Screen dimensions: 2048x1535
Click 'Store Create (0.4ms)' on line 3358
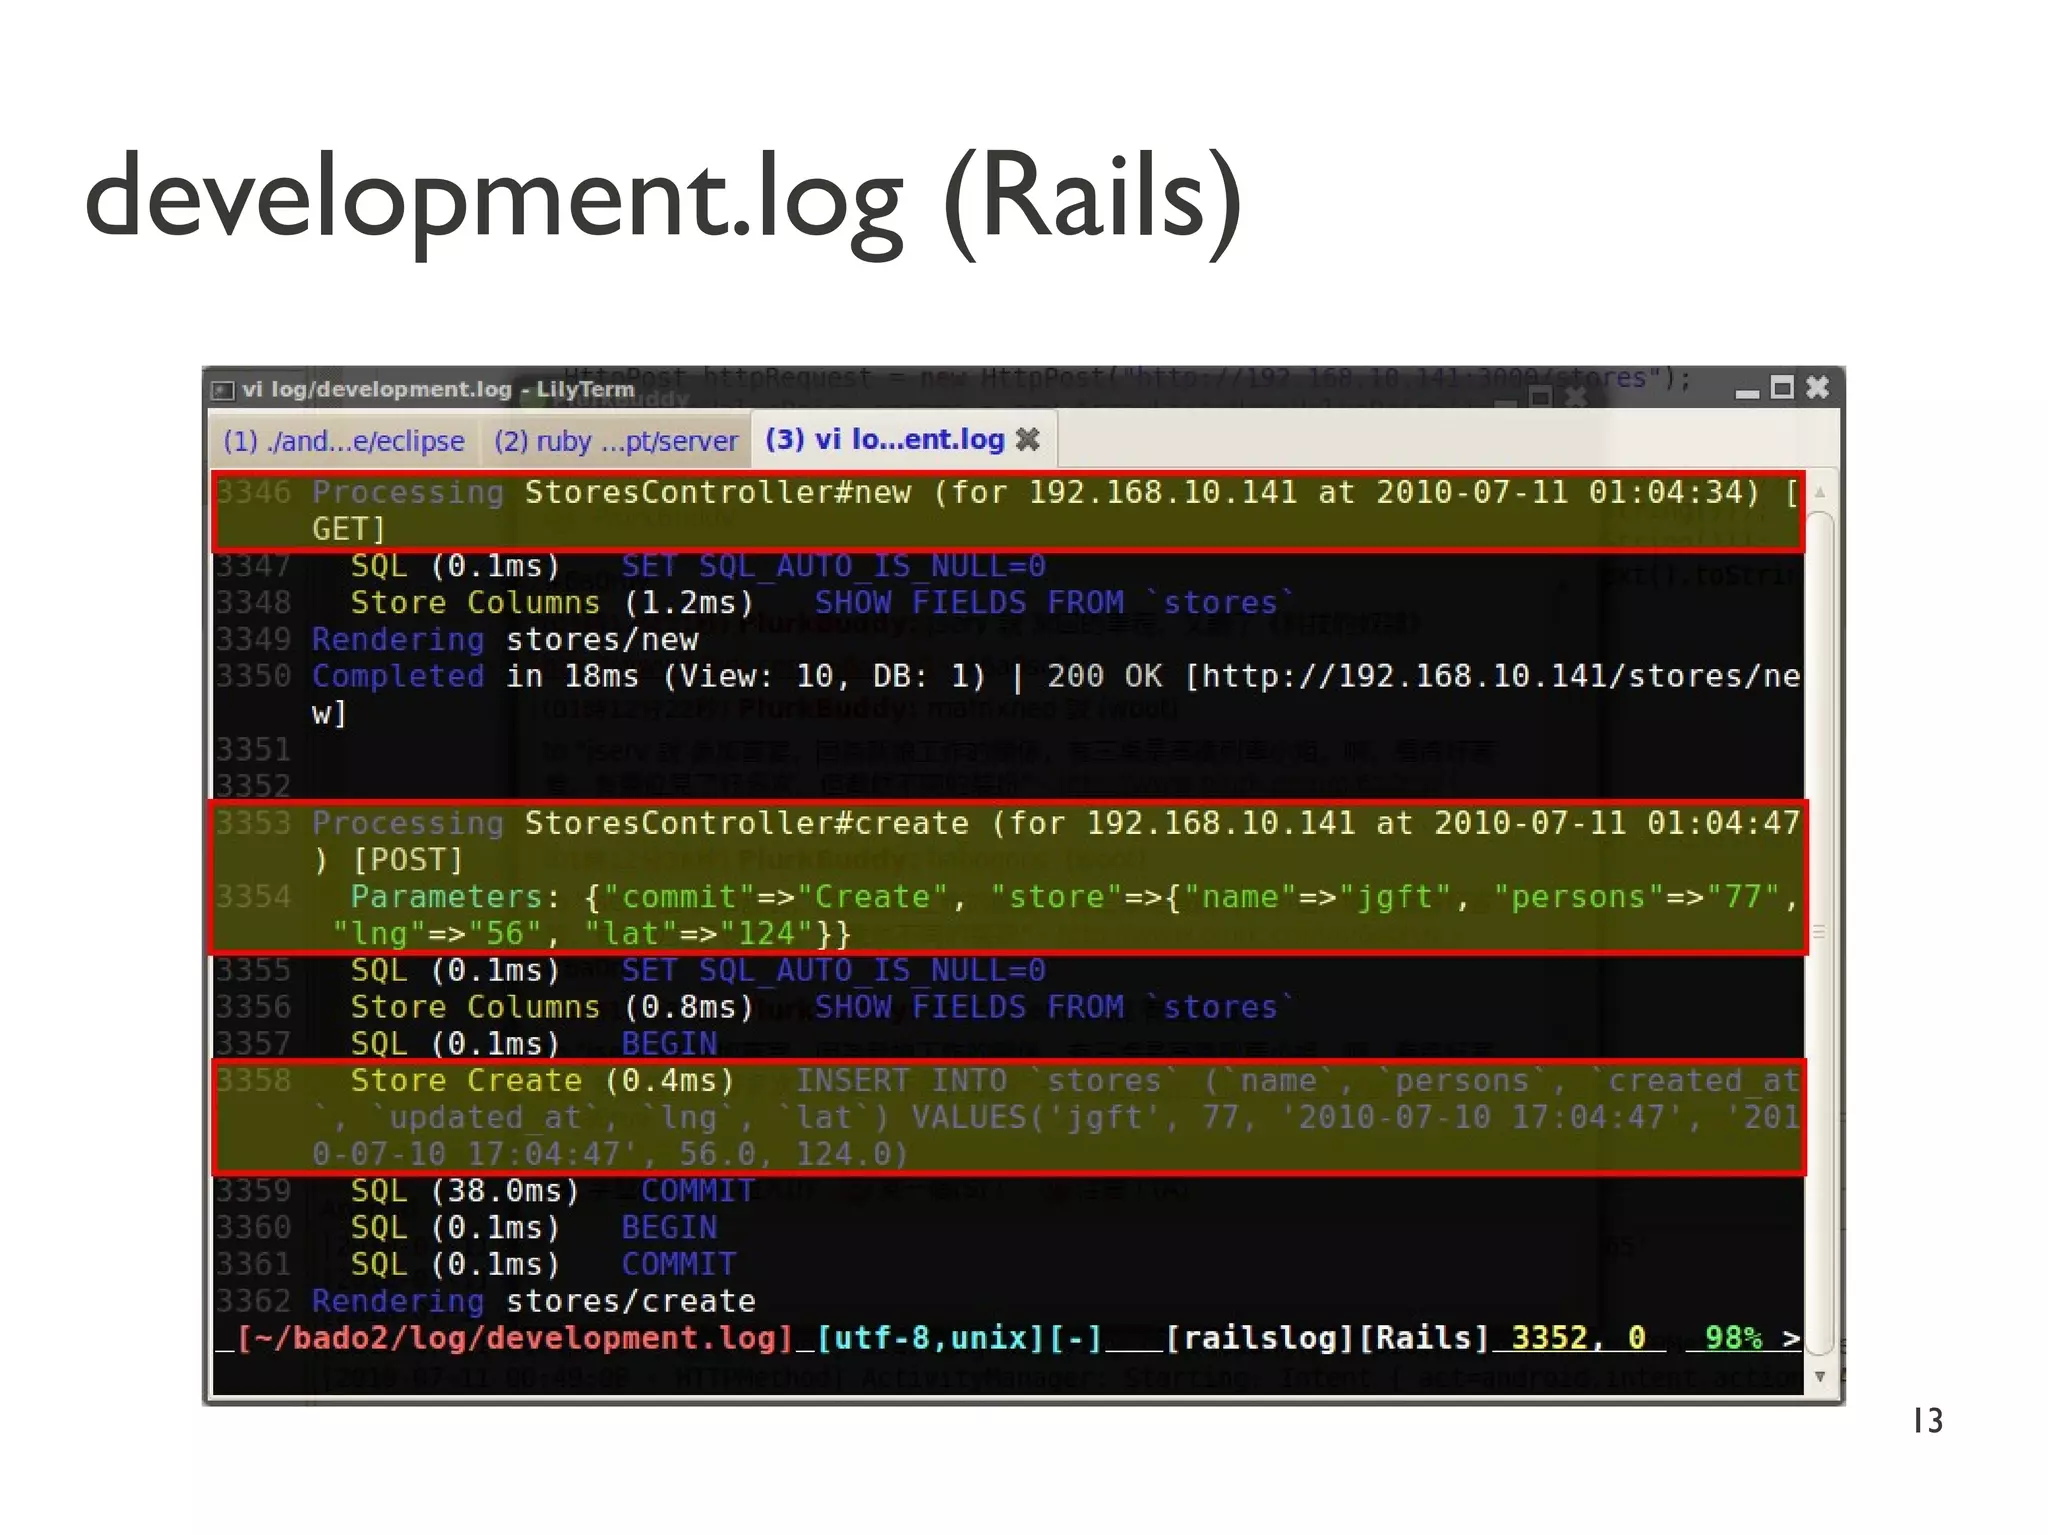click(x=542, y=1081)
